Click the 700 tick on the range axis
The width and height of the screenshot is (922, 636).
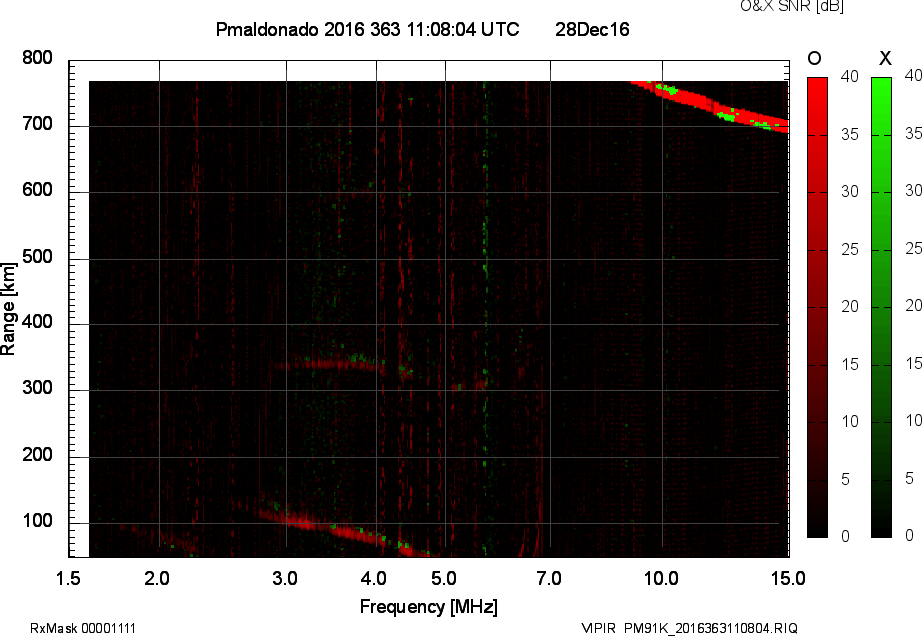(37, 124)
